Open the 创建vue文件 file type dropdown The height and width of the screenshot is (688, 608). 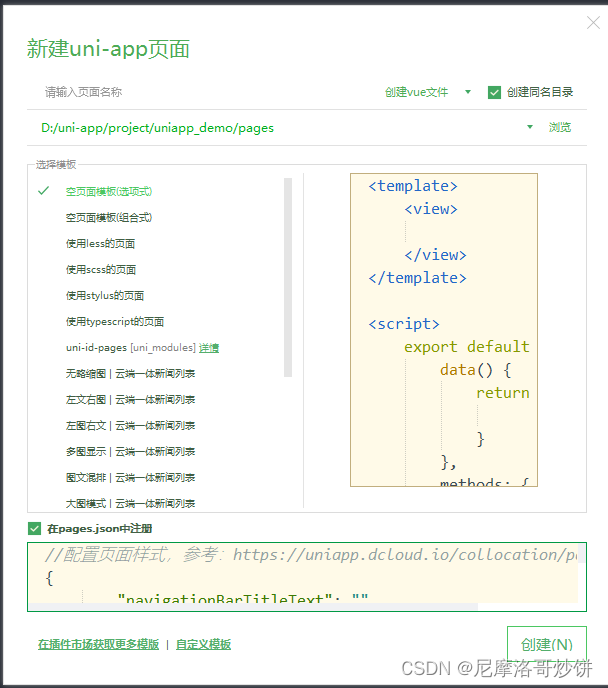click(x=428, y=92)
